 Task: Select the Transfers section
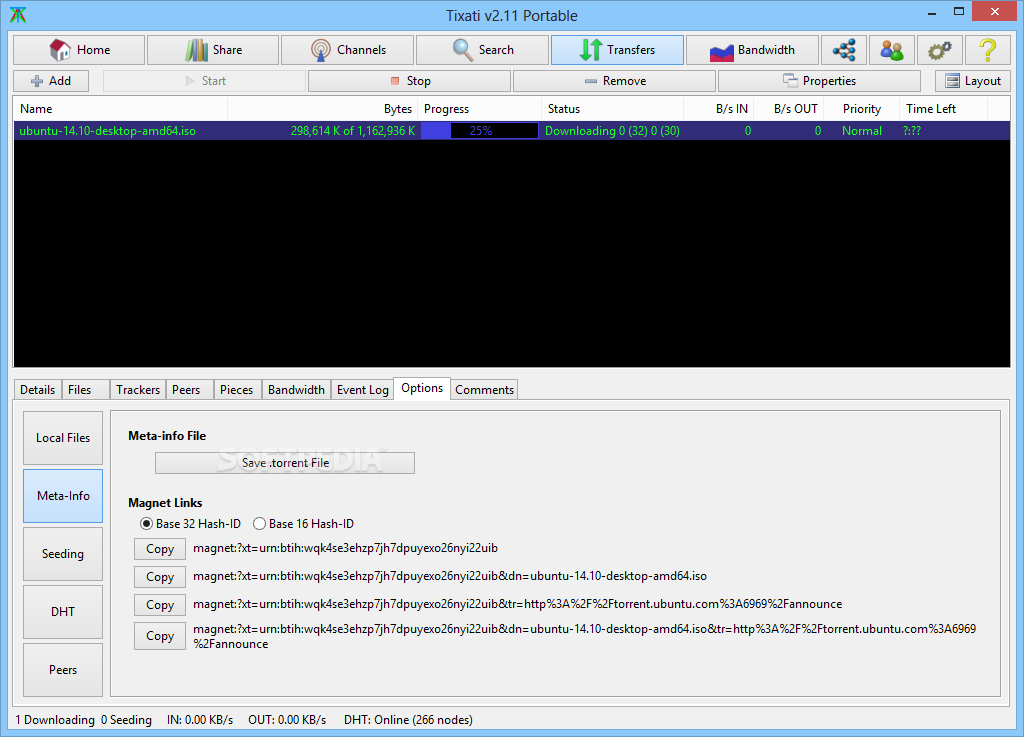pos(617,50)
